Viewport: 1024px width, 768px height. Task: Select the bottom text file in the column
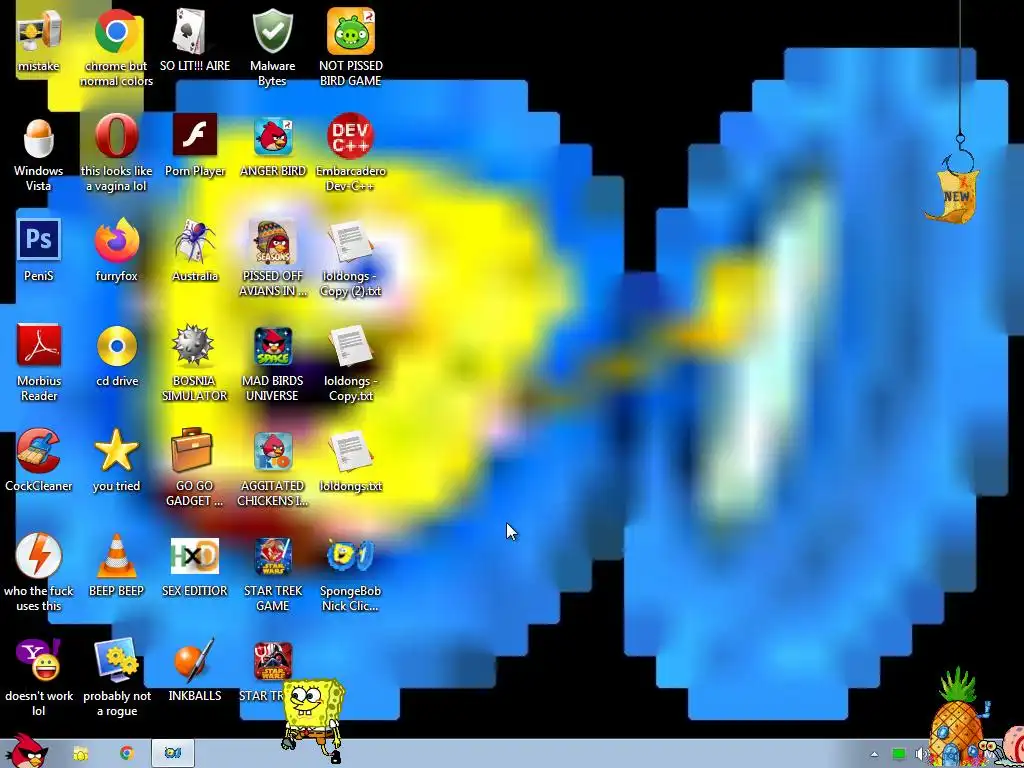[351, 451]
